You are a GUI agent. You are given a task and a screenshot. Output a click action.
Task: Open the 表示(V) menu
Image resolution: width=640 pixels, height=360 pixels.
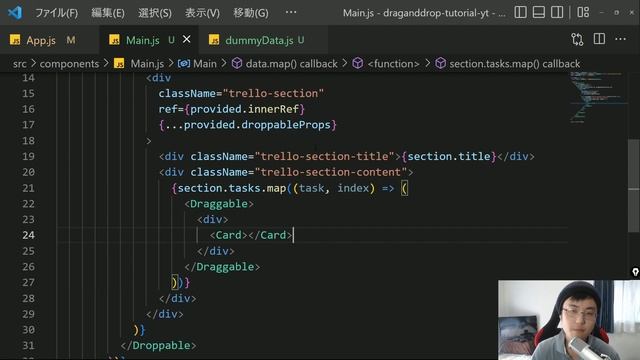coord(202,13)
